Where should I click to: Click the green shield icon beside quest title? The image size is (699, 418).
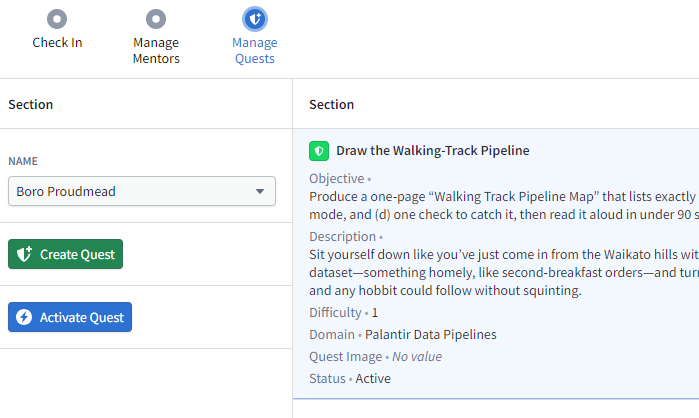tap(319, 151)
